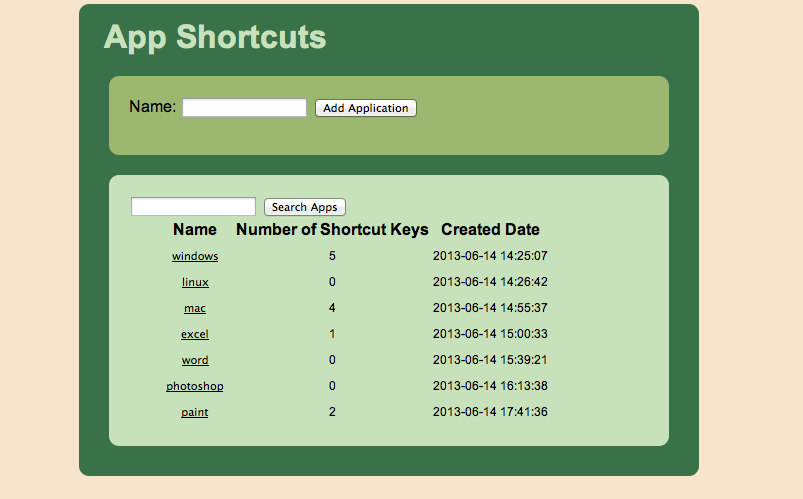Focus the search apps text box

pyautogui.click(x=193, y=206)
